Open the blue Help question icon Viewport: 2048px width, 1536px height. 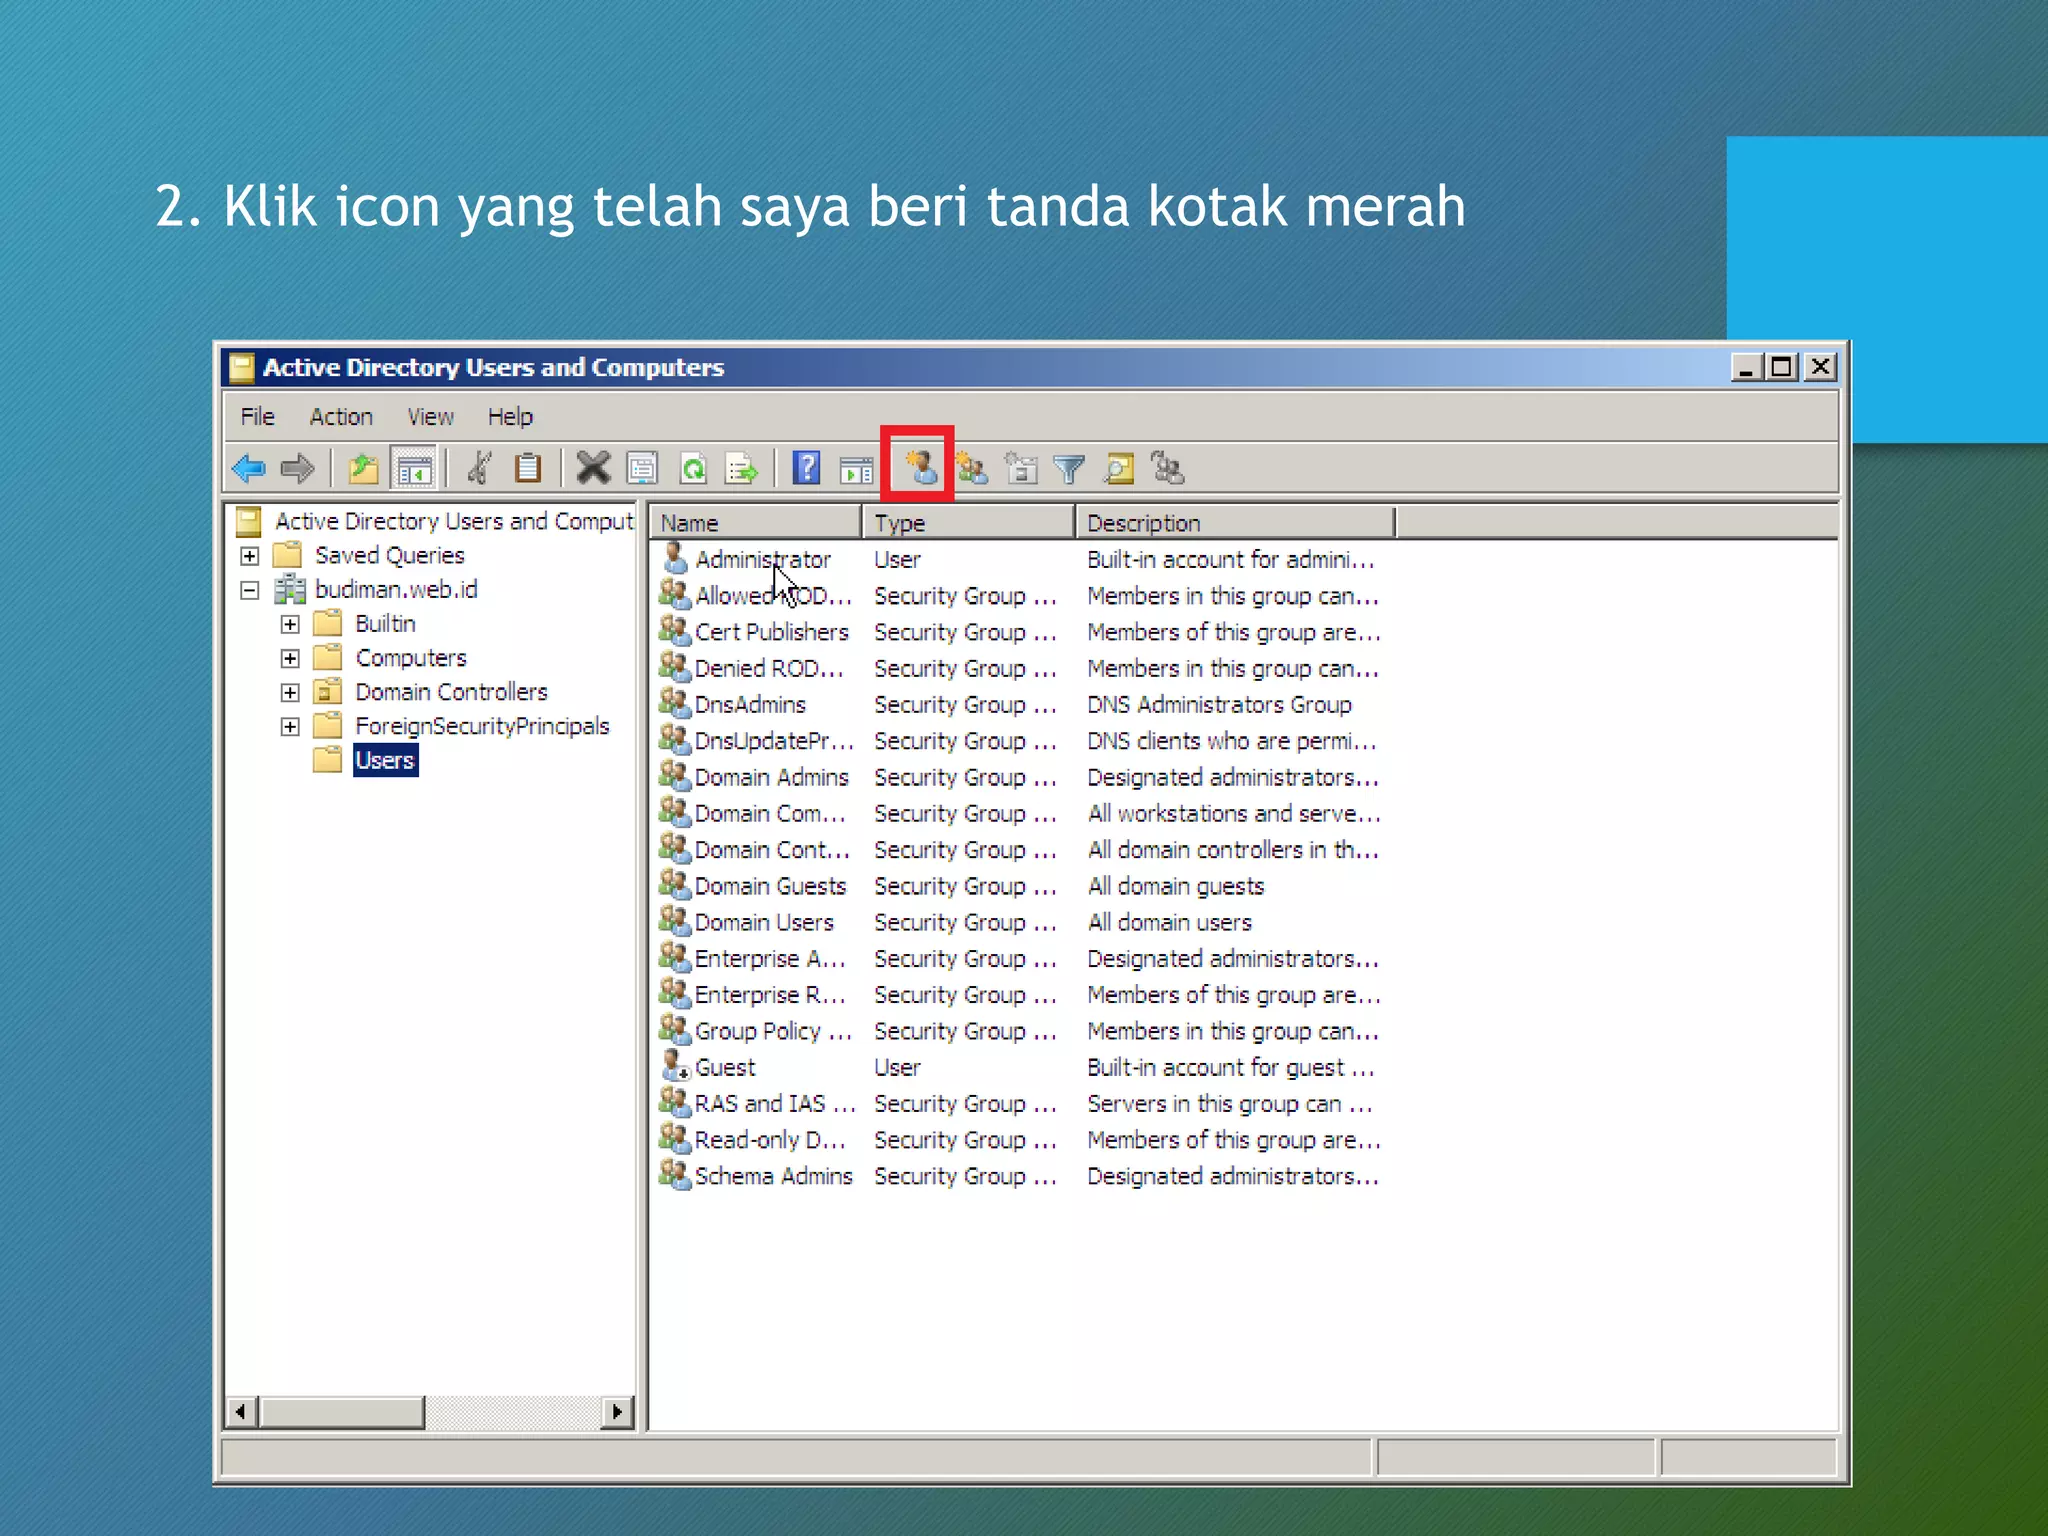[x=806, y=468]
